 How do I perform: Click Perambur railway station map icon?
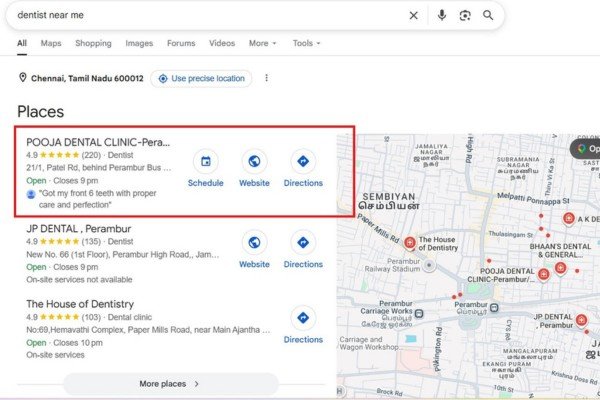(494, 307)
